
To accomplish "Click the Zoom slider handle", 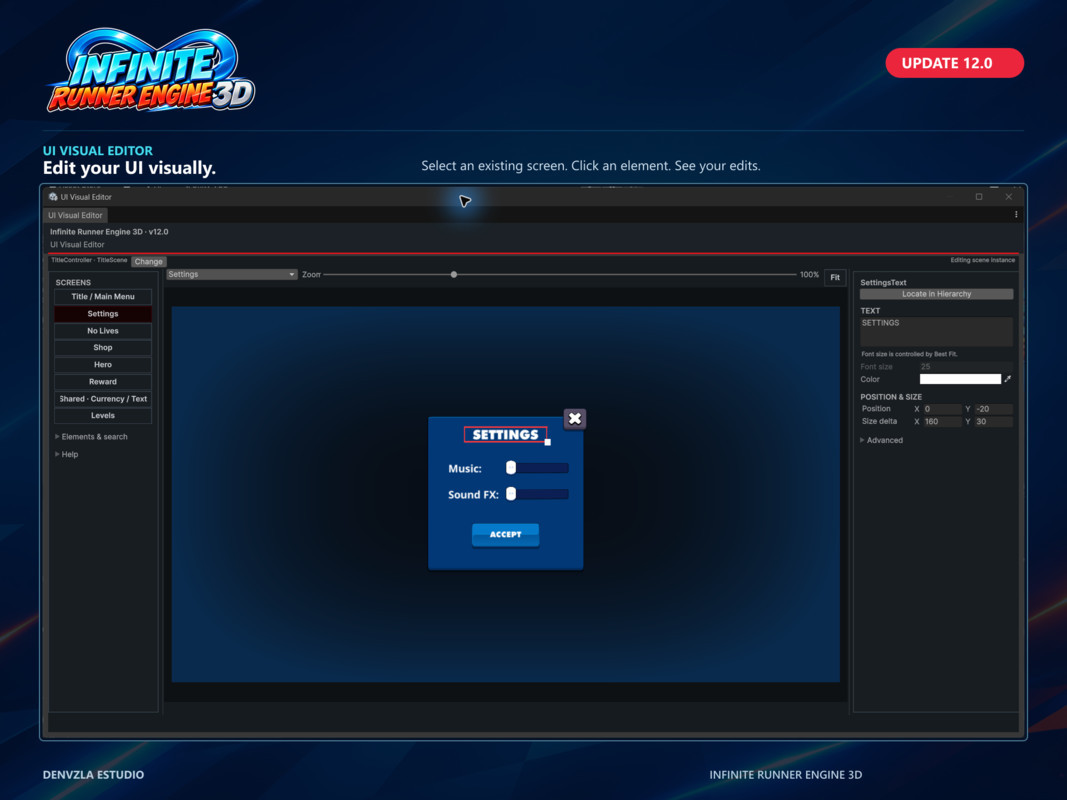I will [x=454, y=275].
